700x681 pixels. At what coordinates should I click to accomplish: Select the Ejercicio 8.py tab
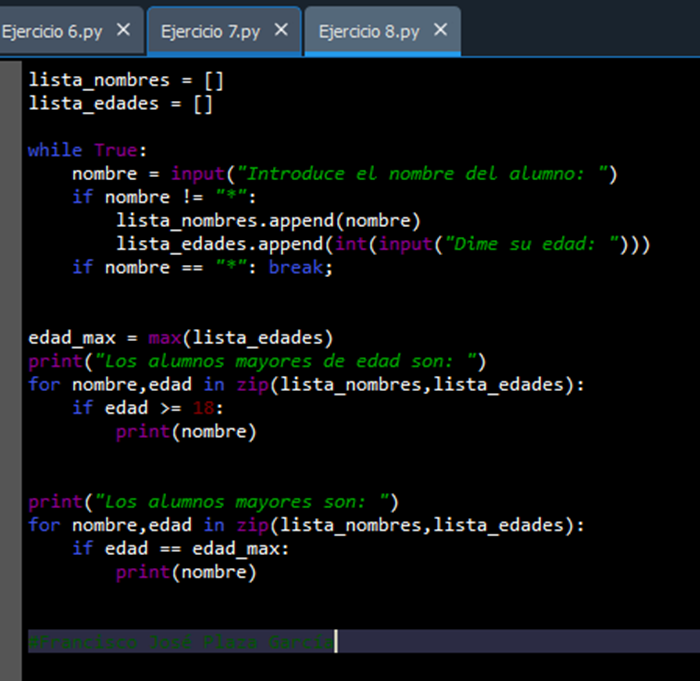(368, 31)
